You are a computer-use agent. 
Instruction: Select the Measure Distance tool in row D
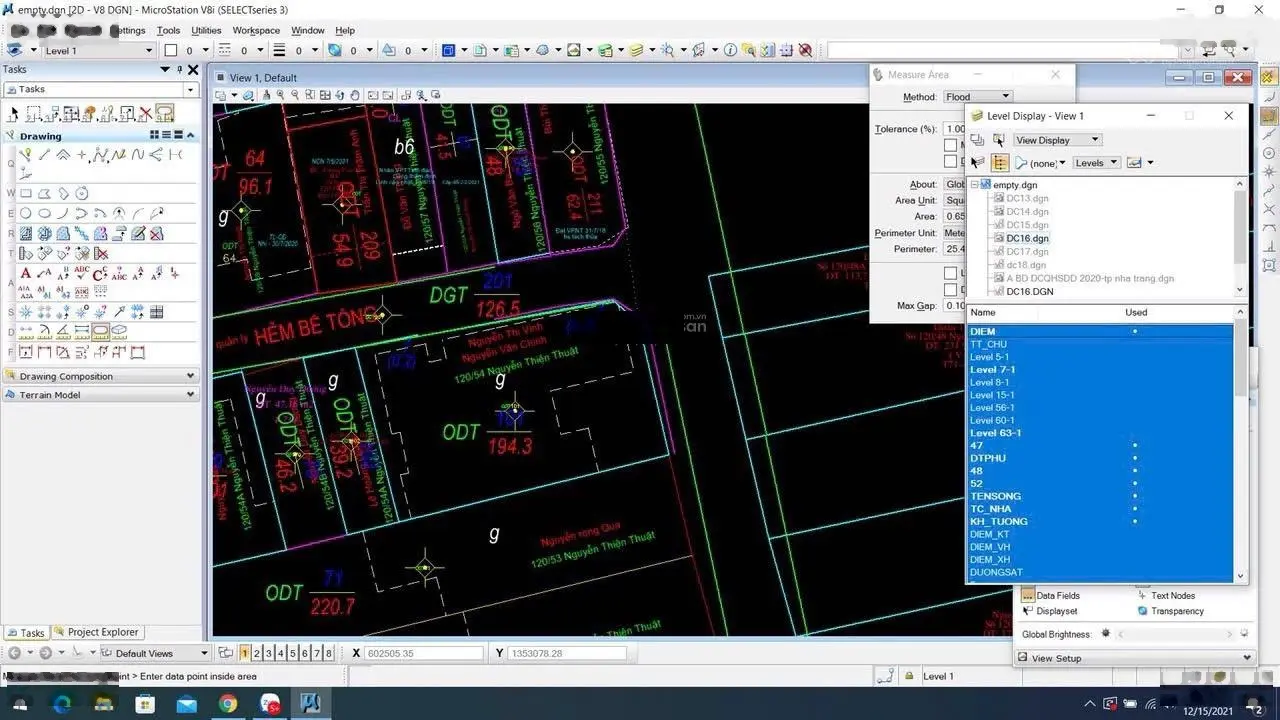pos(27,331)
